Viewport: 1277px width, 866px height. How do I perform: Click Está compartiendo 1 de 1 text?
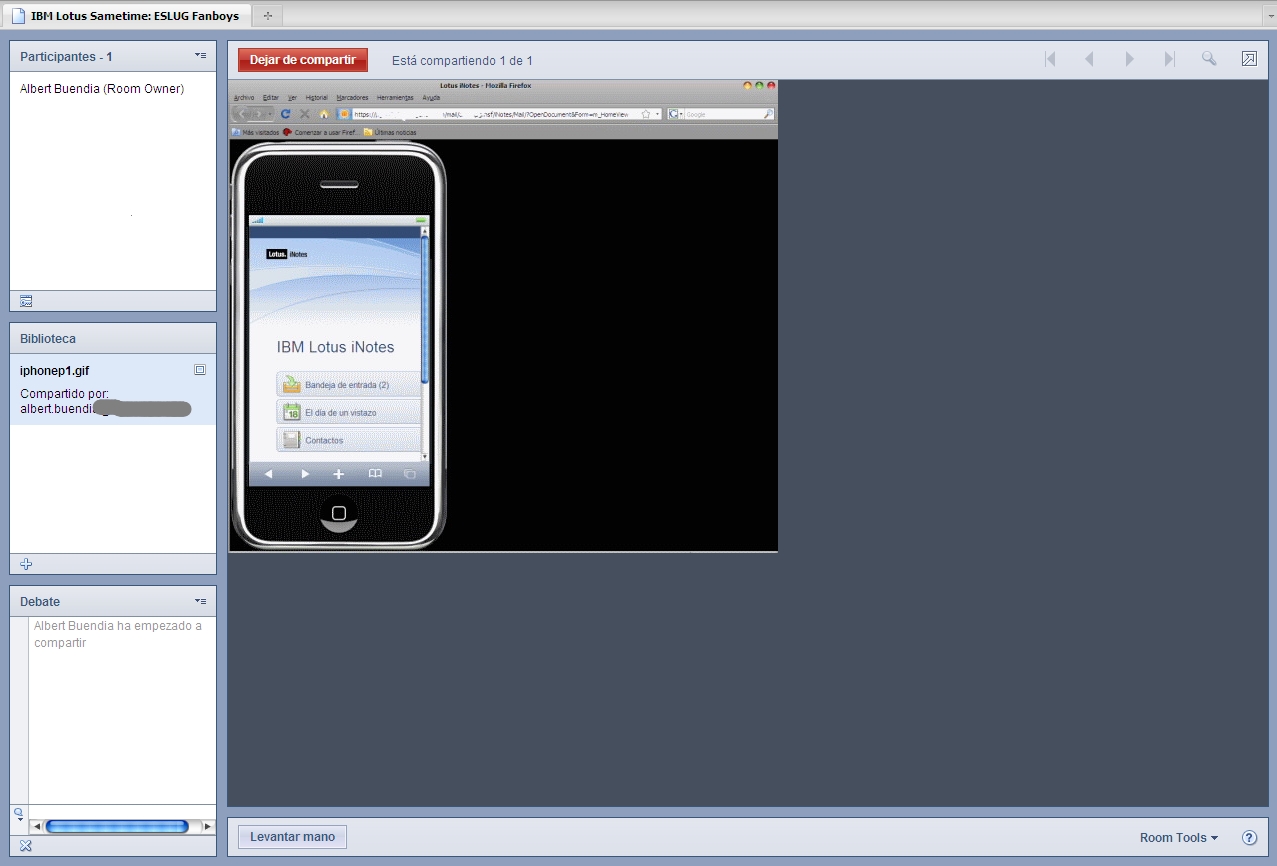pos(462,61)
